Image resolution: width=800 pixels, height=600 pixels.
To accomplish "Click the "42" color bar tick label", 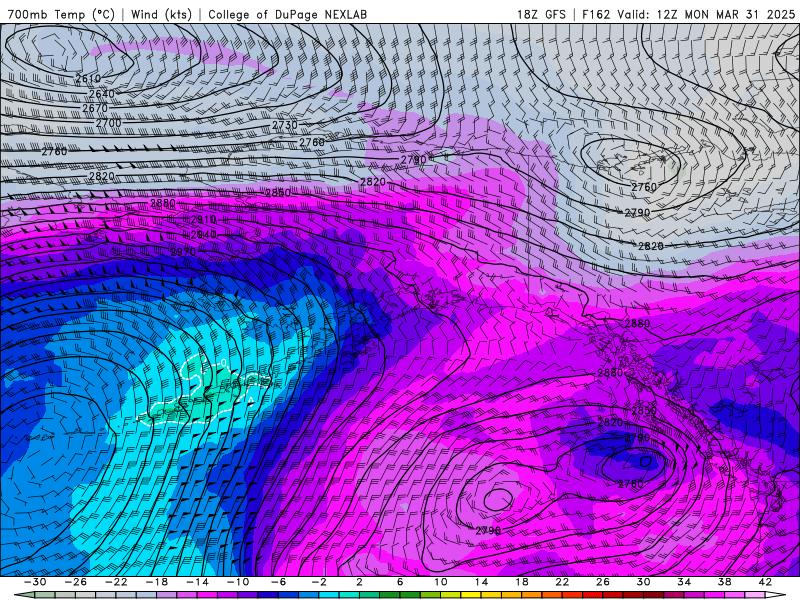I will 765,582.
